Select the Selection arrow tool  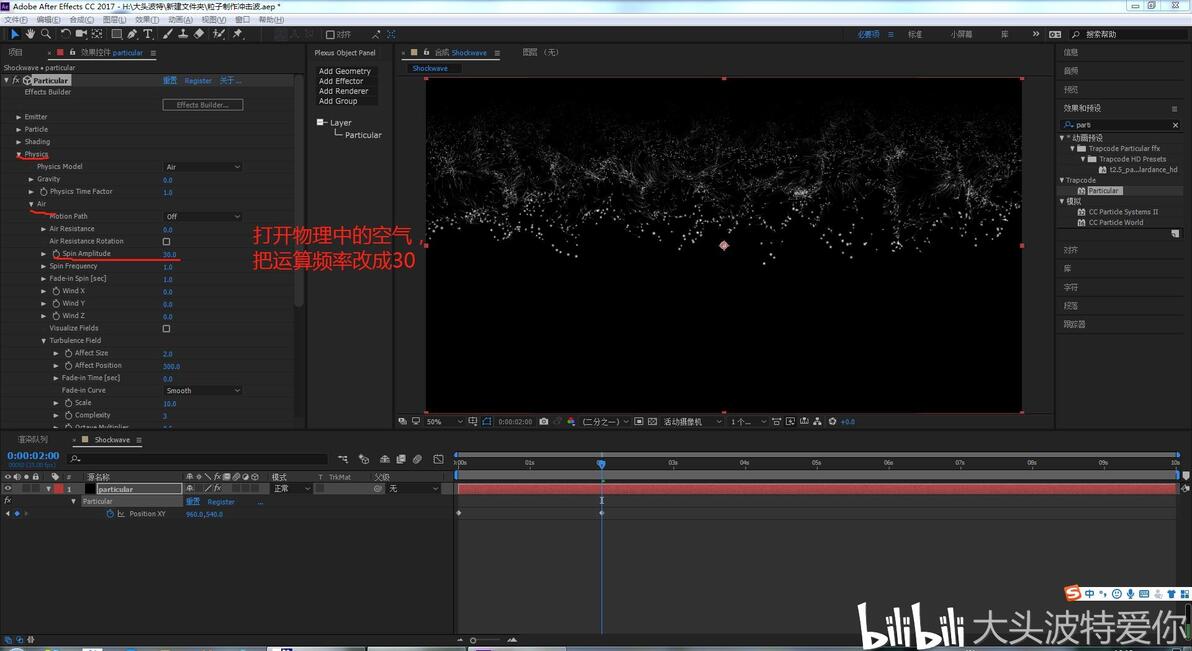click(14, 34)
